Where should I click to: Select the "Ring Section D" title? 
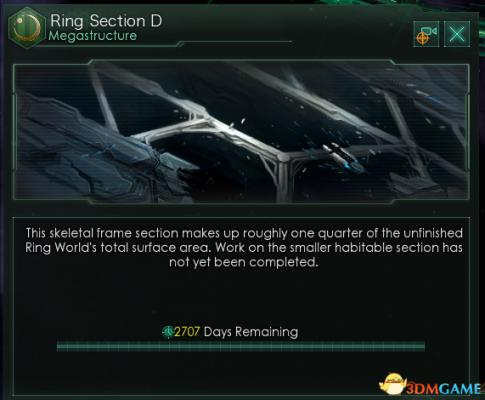tap(106, 21)
